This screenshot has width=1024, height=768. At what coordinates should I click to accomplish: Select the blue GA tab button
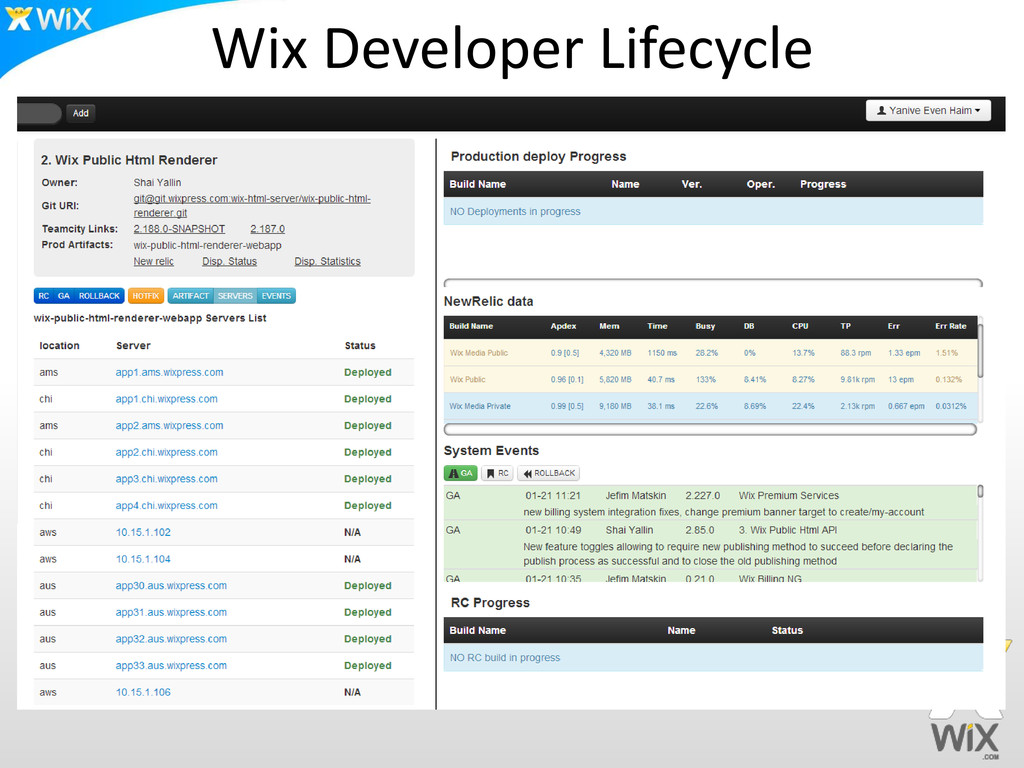(x=63, y=296)
